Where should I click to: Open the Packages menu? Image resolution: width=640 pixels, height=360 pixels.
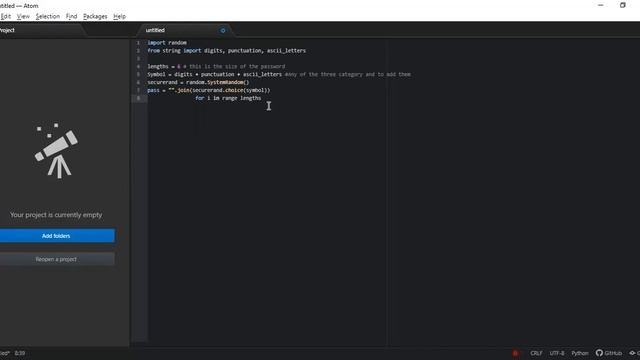95,16
